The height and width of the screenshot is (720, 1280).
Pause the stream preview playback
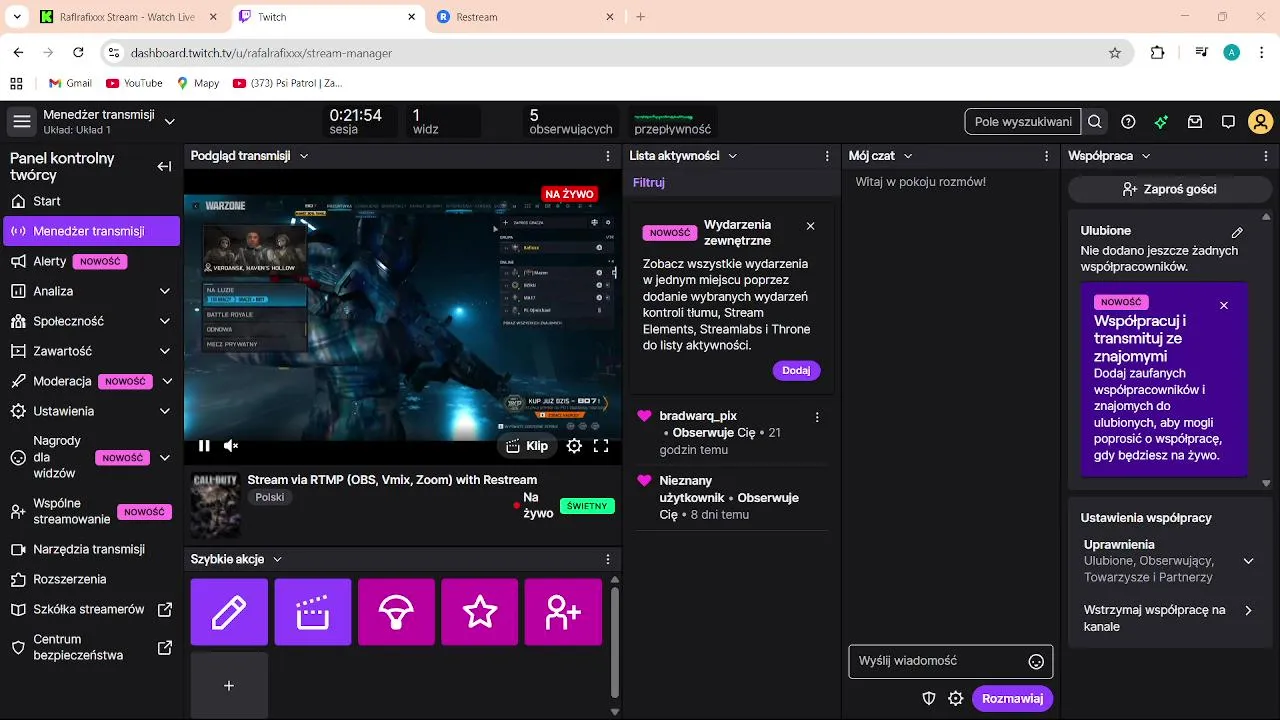click(204, 446)
